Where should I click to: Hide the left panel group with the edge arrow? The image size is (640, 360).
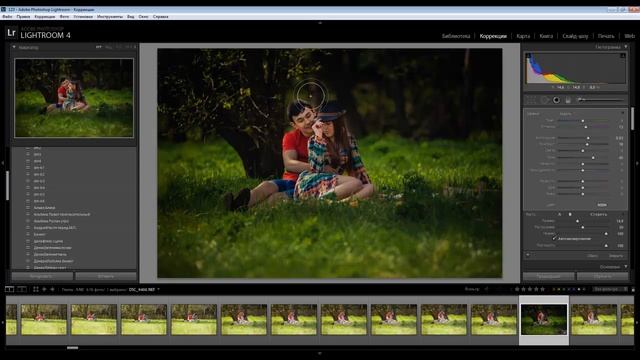[x=2, y=163]
